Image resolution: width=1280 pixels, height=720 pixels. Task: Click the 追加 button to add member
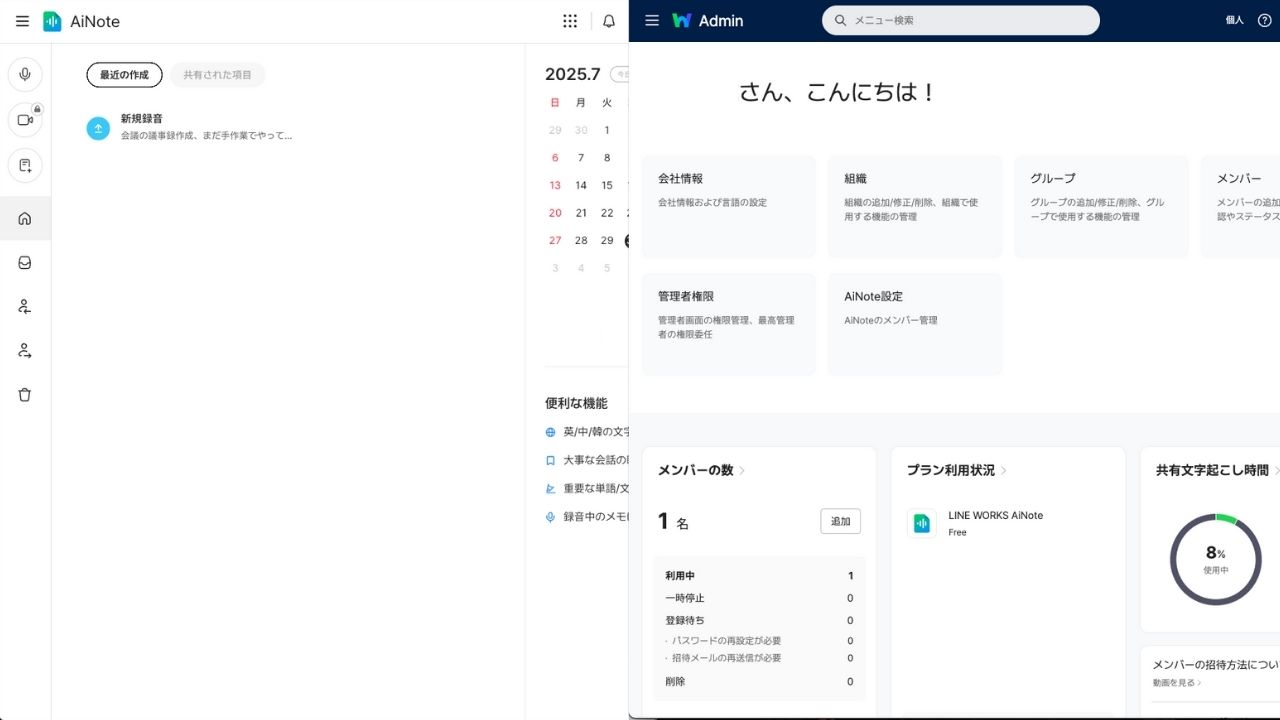(x=840, y=521)
